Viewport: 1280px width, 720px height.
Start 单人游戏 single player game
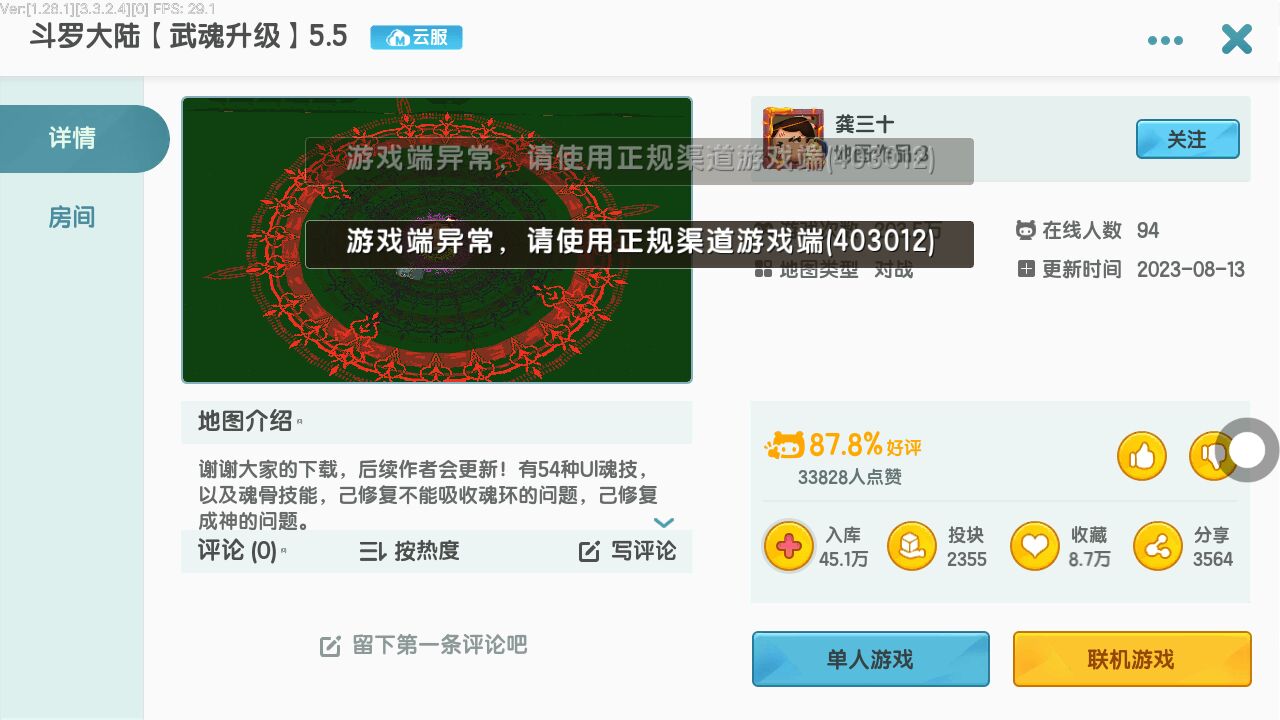pyautogui.click(x=870, y=659)
